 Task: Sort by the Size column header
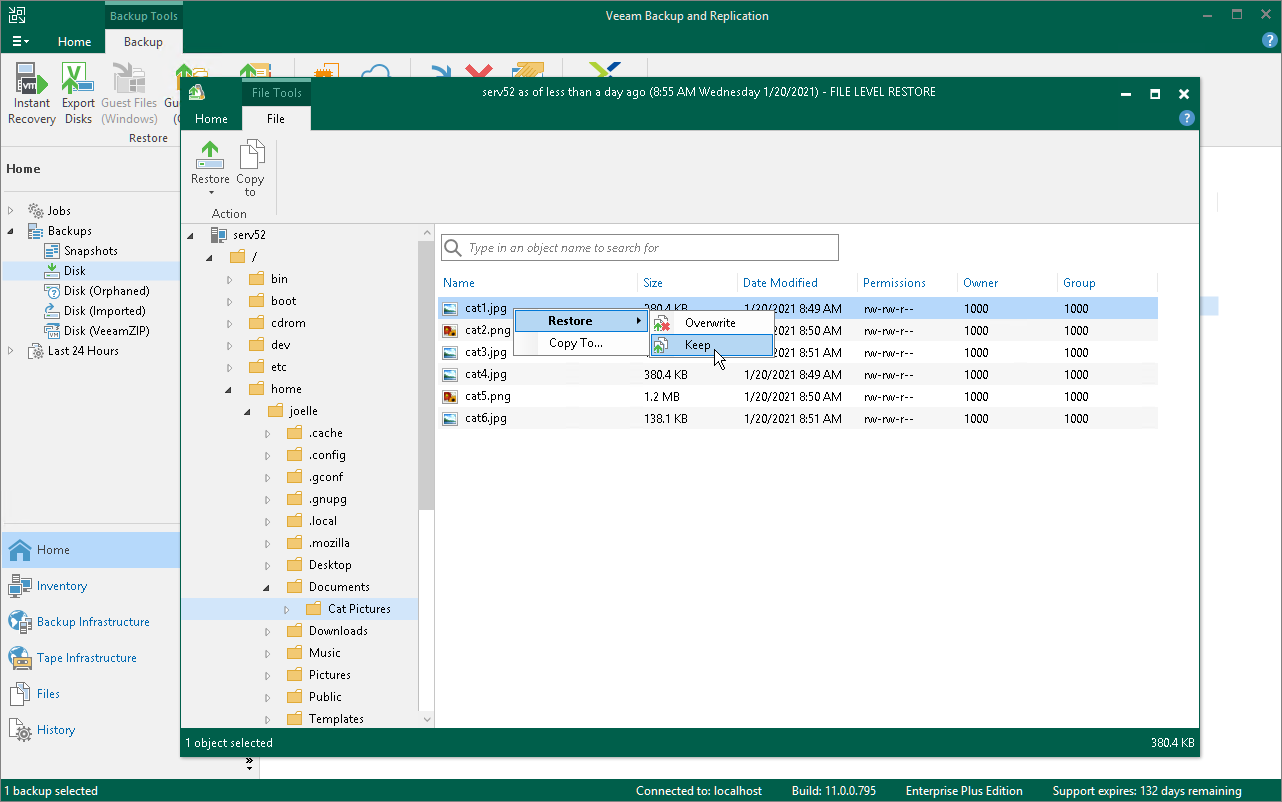(688, 283)
